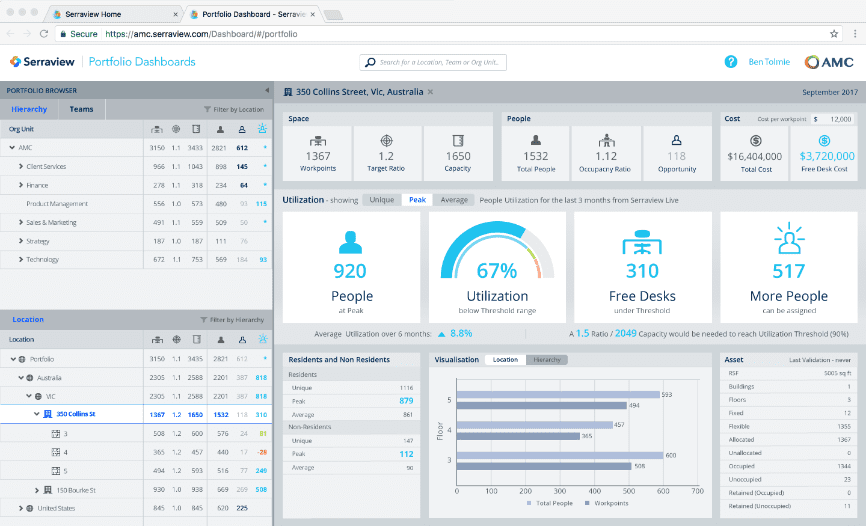The image size is (866, 526).
Task: Collapse the Portfolio Browser panel arrow
Action: coord(266,90)
